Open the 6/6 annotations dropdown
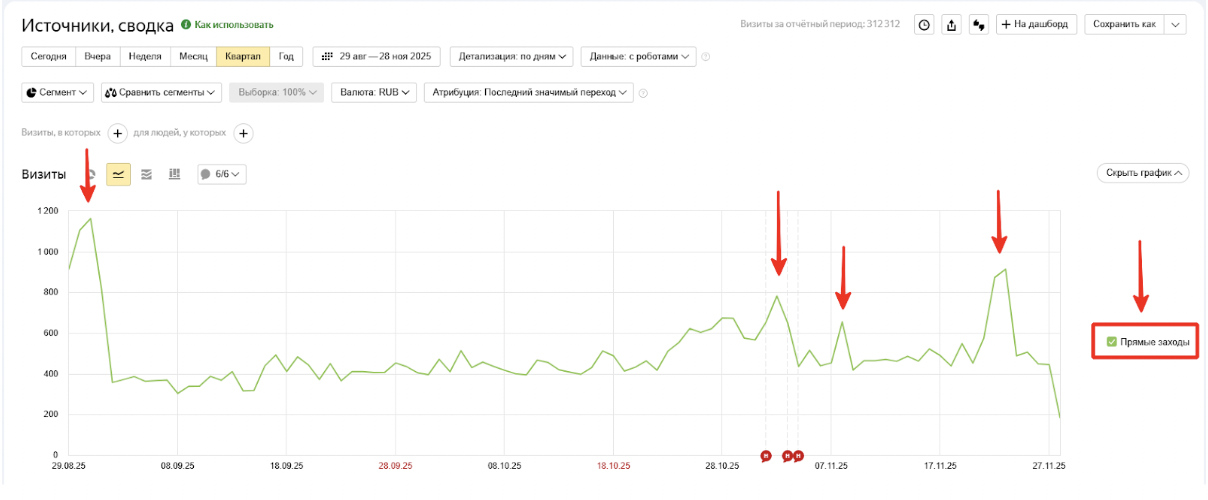This screenshot has width=1208, height=500. coord(222,174)
